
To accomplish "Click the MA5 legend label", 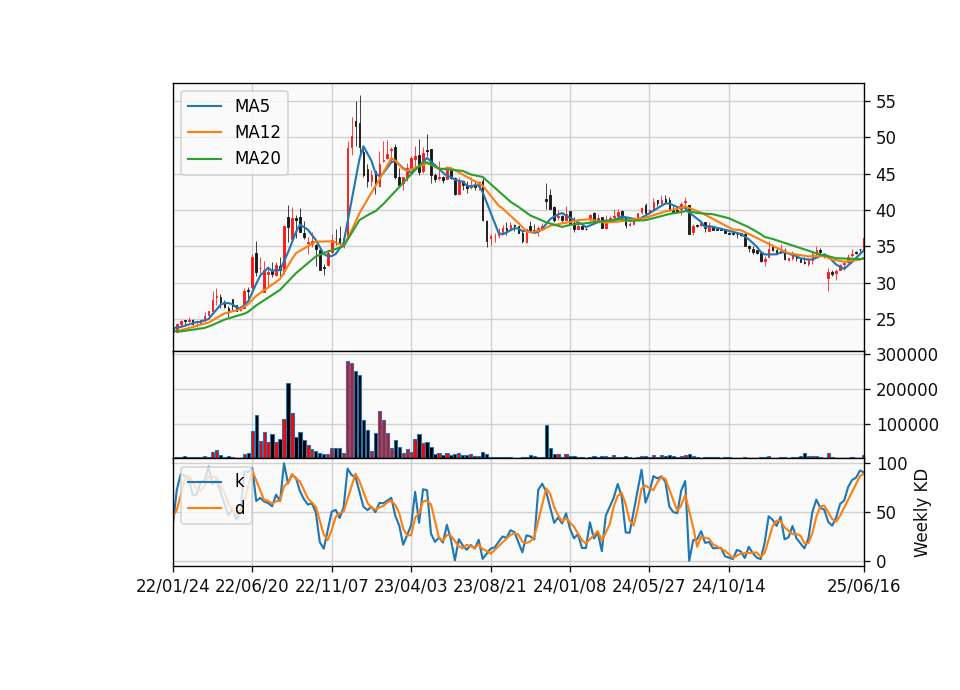I will [252, 106].
